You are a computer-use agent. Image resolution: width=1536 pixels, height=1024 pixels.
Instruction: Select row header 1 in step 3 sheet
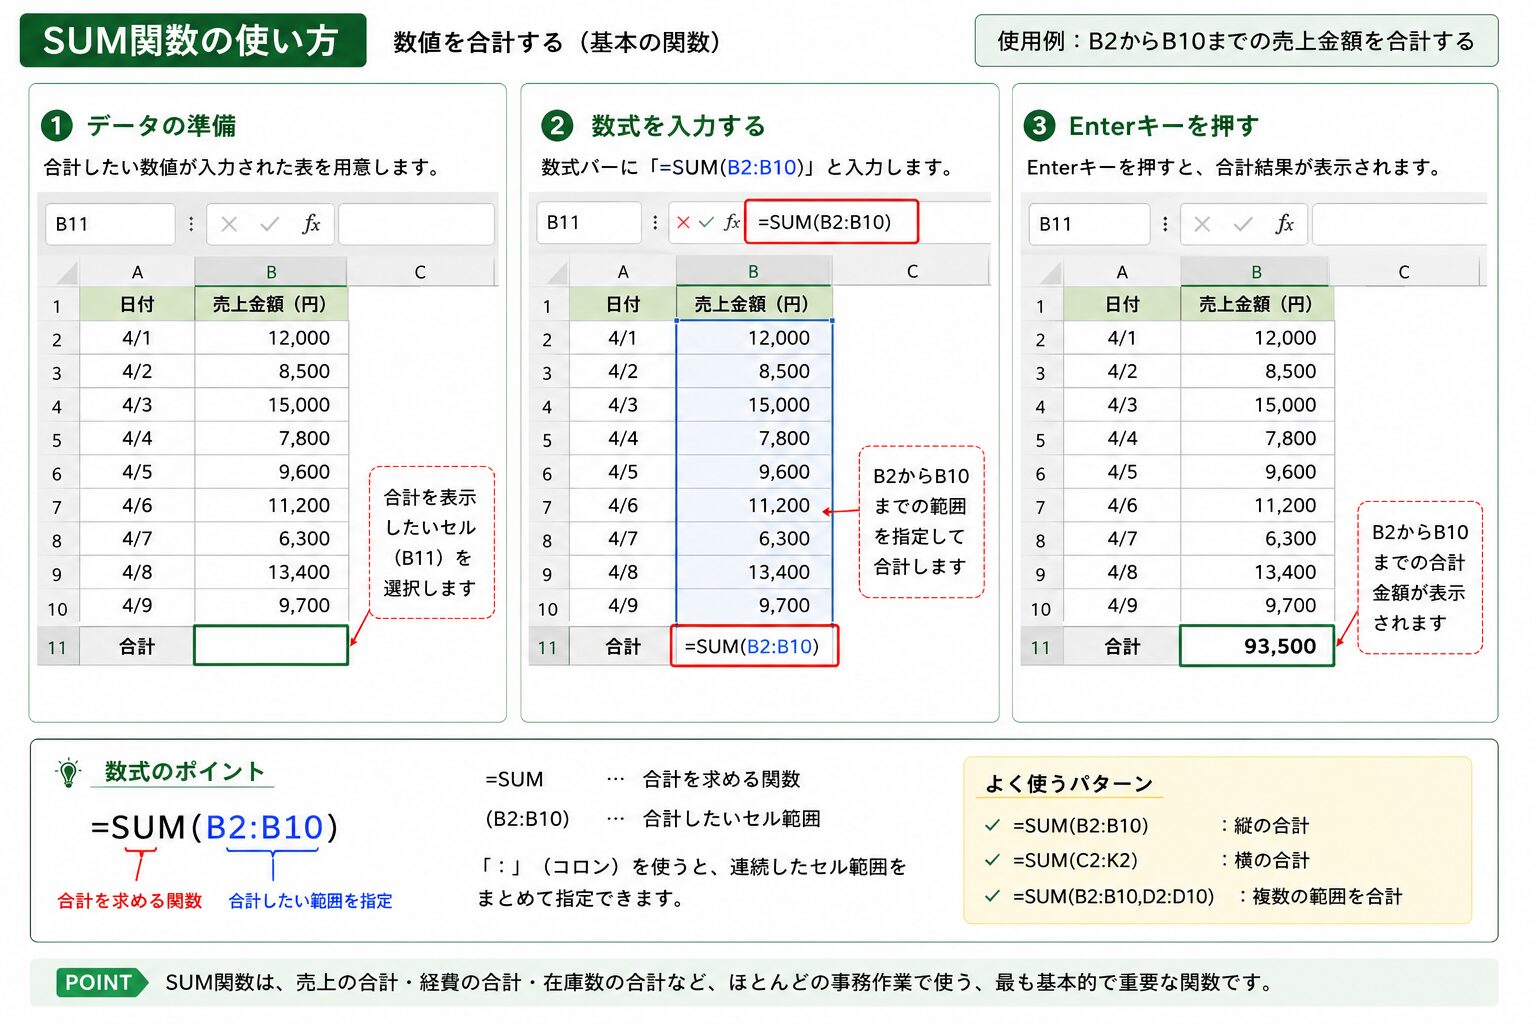coord(1041,306)
